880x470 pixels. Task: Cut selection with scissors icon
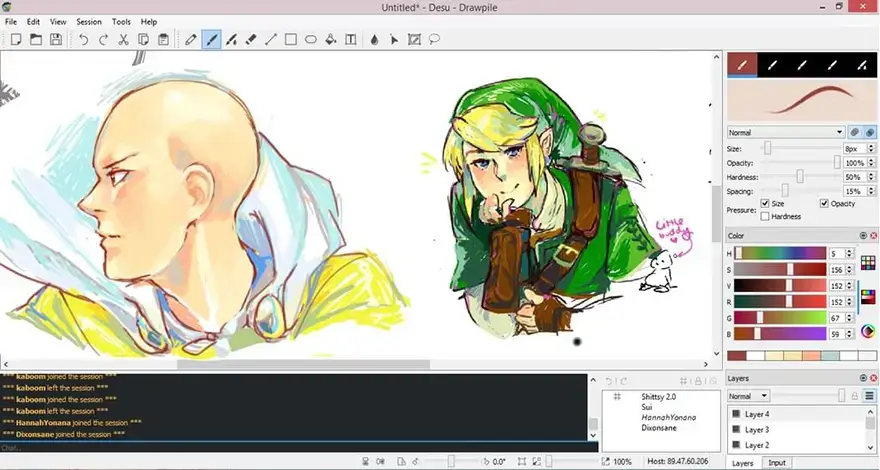tap(123, 39)
